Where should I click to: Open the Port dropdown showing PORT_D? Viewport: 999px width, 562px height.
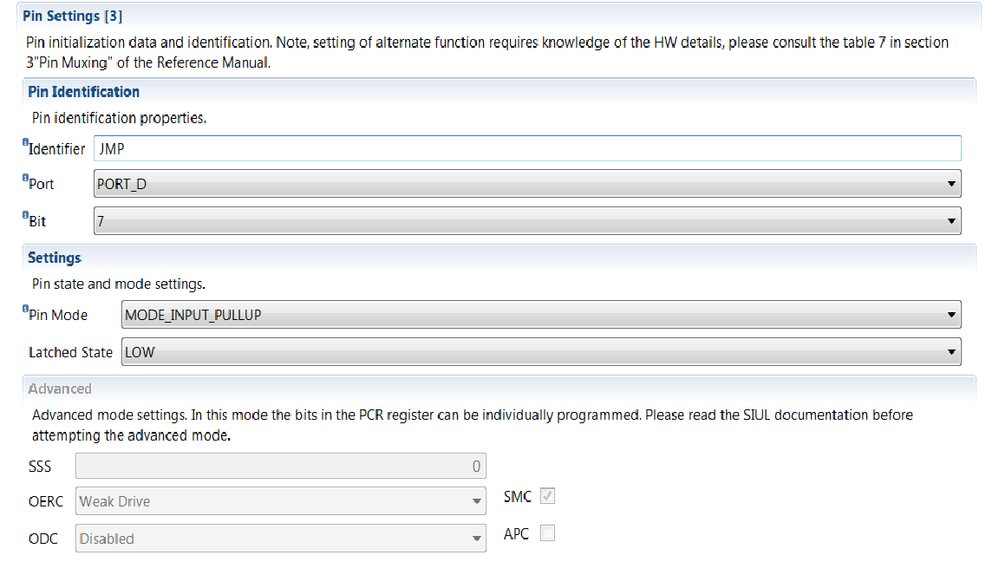click(x=527, y=184)
